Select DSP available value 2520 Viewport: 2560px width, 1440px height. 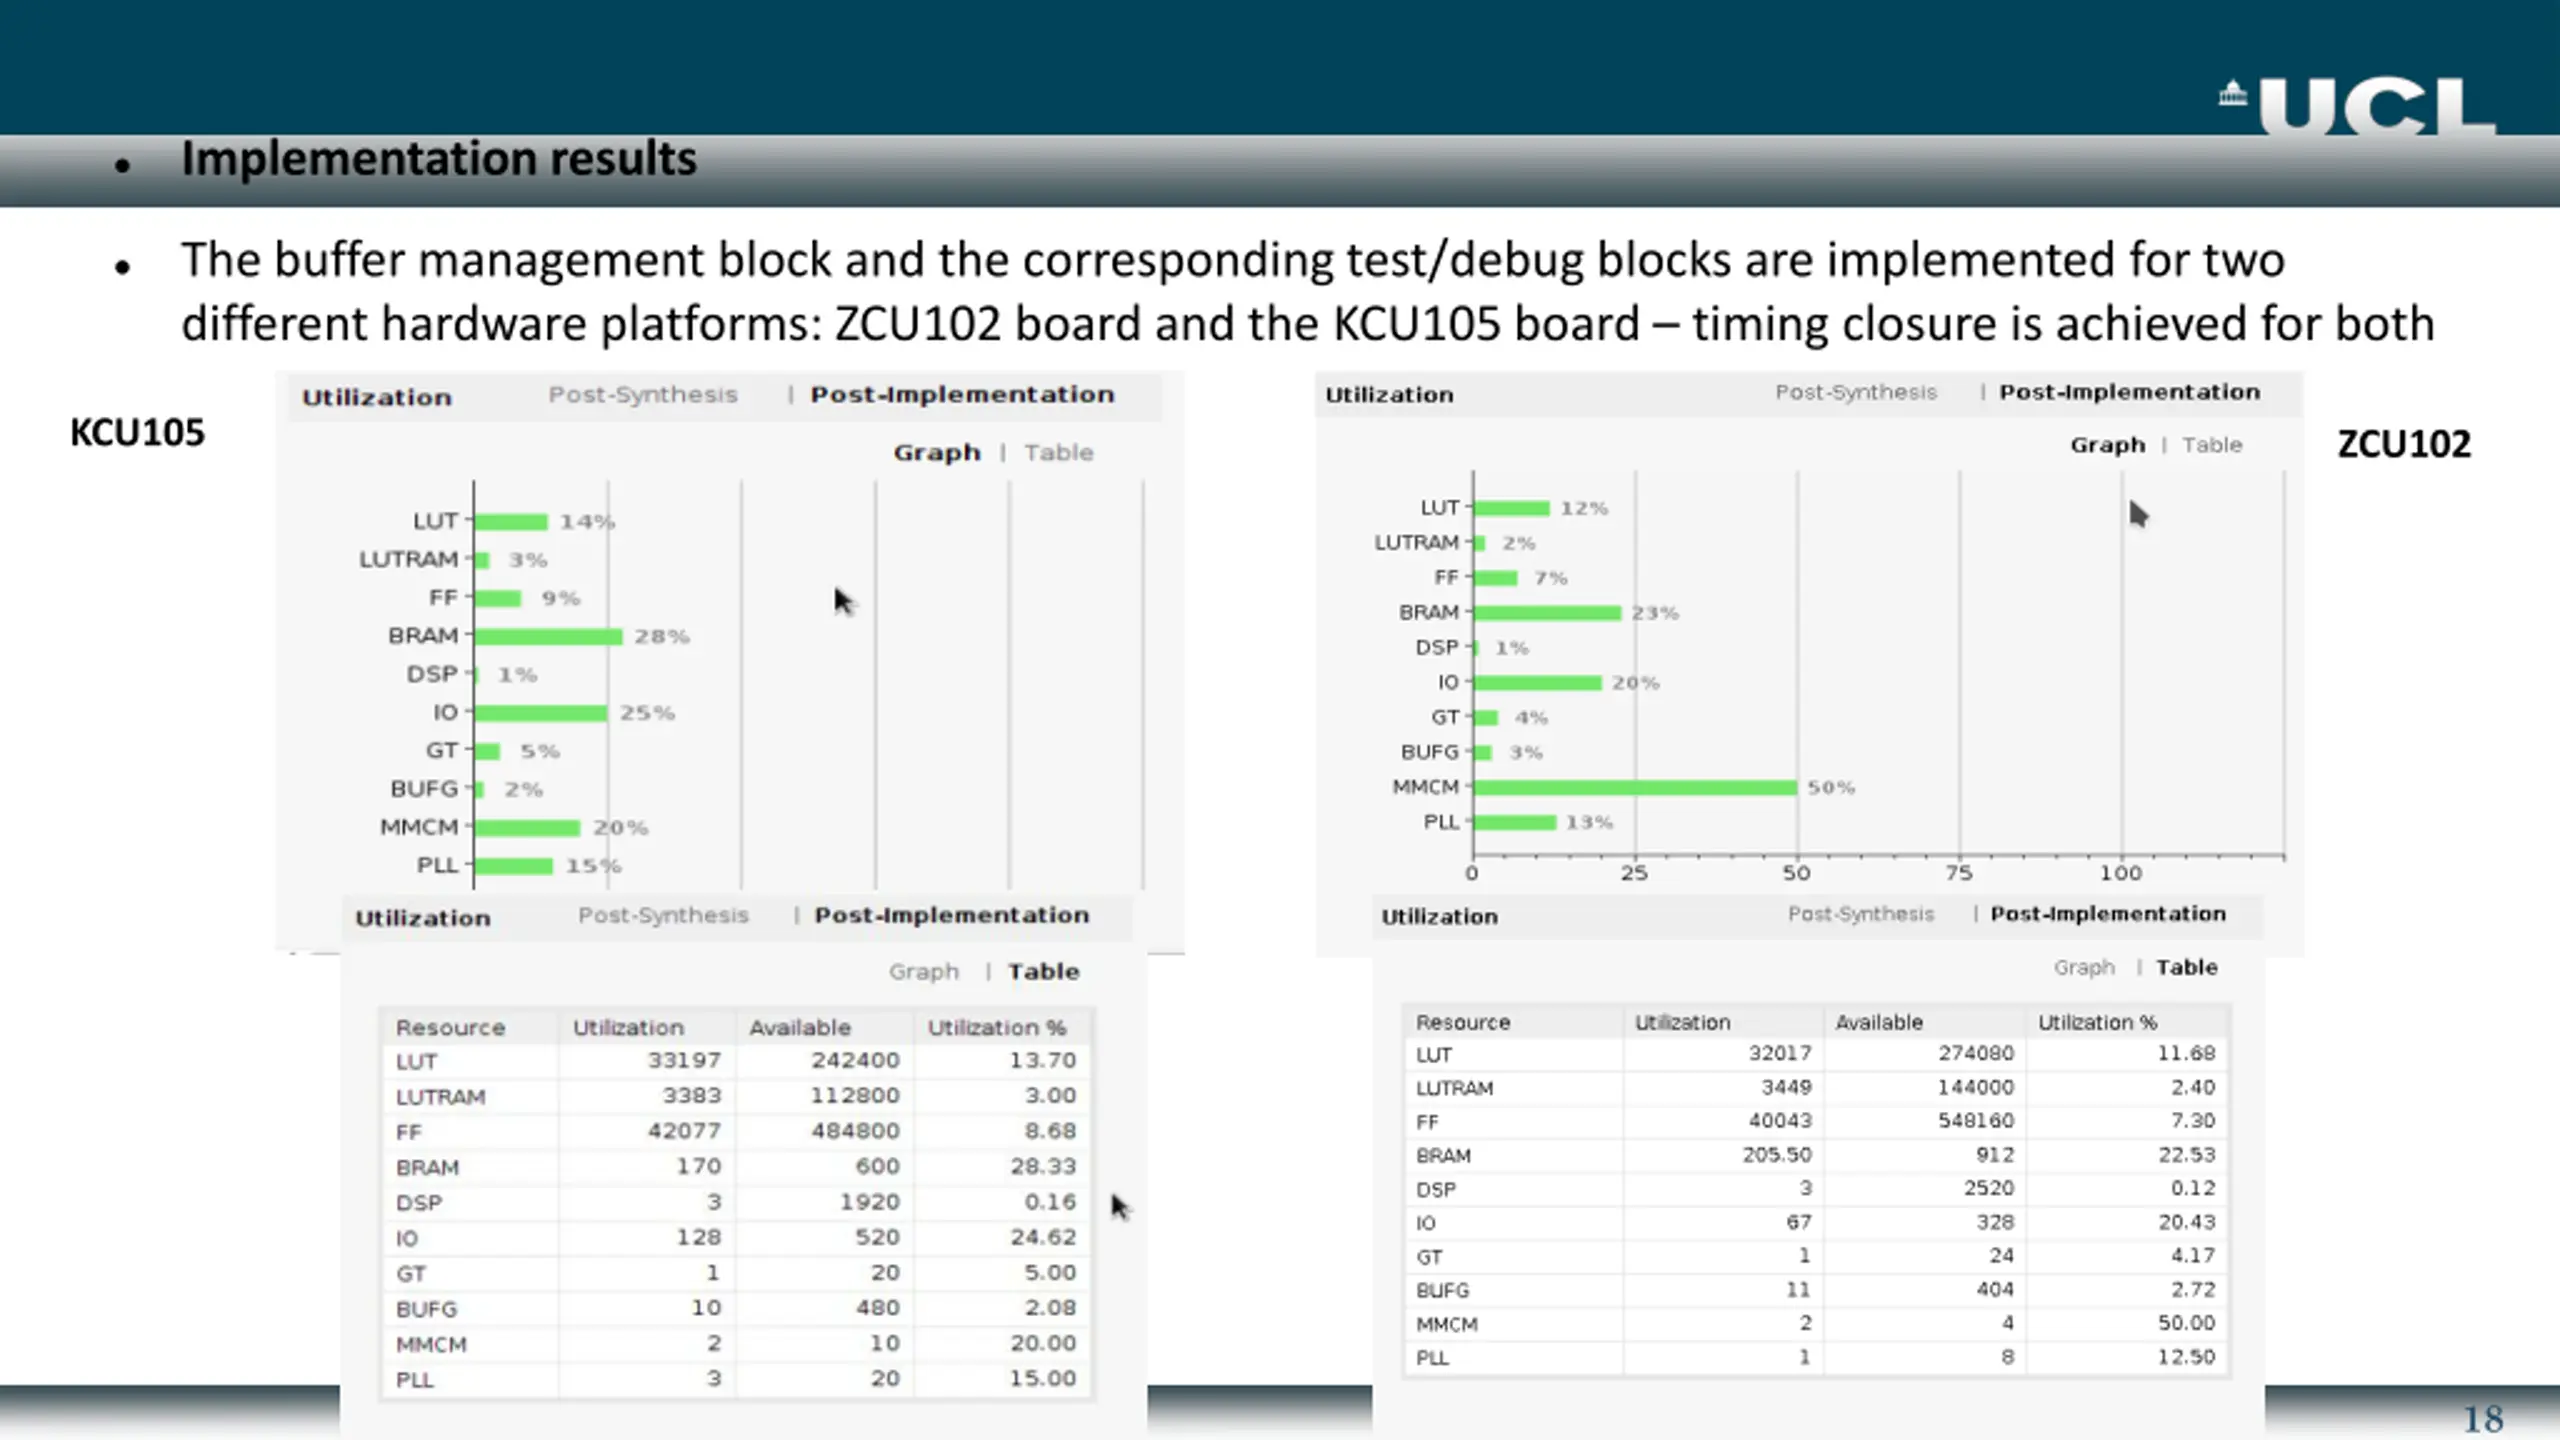1989,1190
